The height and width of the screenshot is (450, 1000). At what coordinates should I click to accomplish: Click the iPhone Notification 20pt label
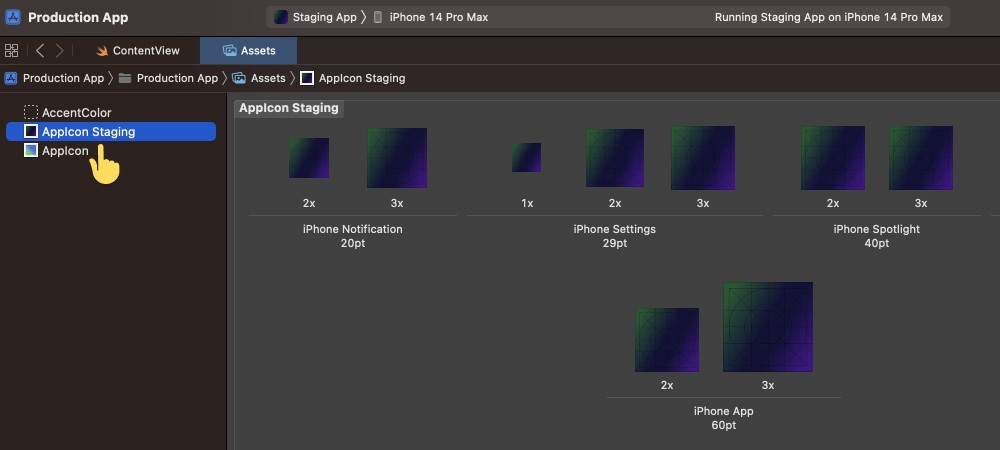click(x=353, y=236)
